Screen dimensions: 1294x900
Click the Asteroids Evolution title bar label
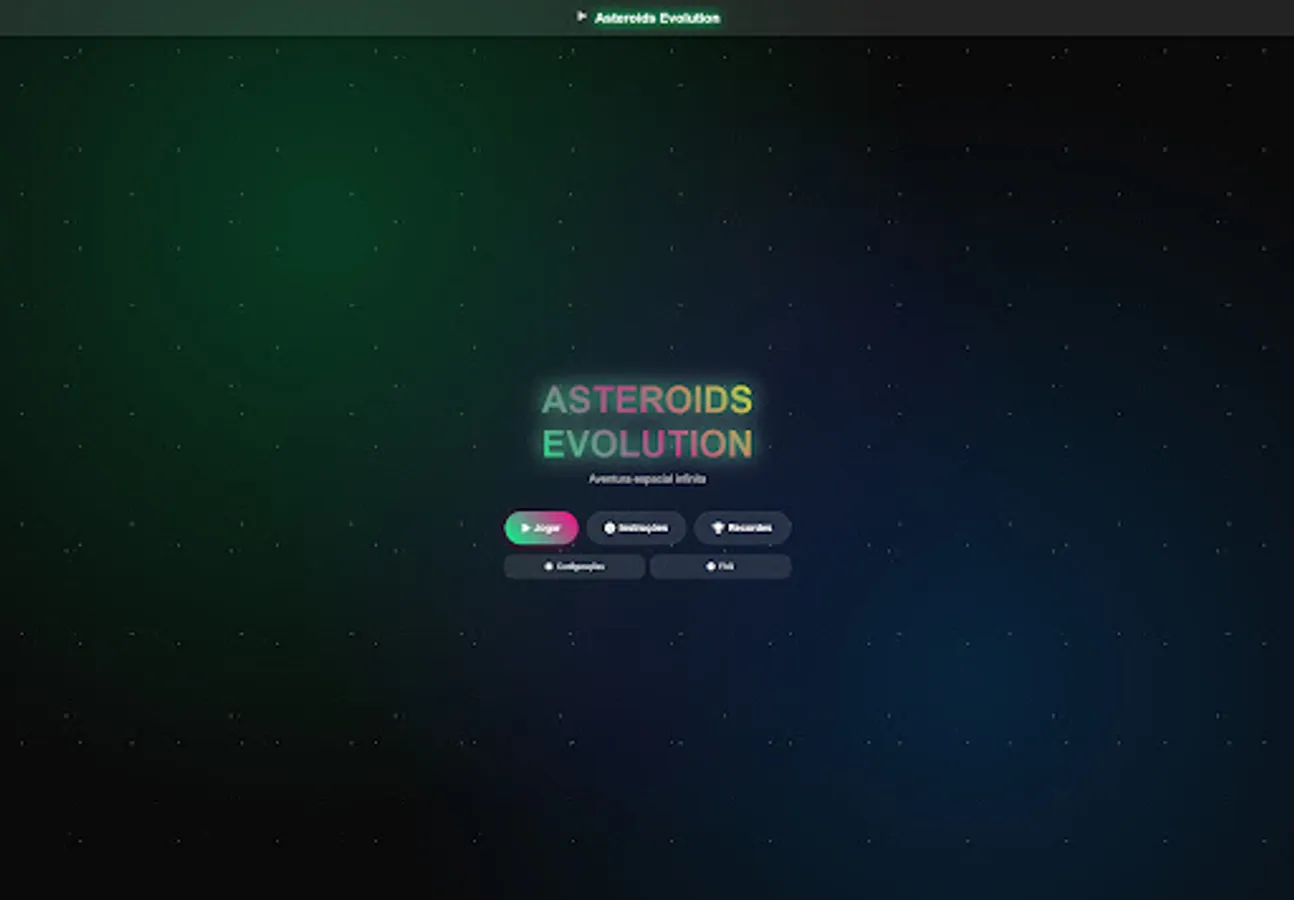(x=657, y=18)
